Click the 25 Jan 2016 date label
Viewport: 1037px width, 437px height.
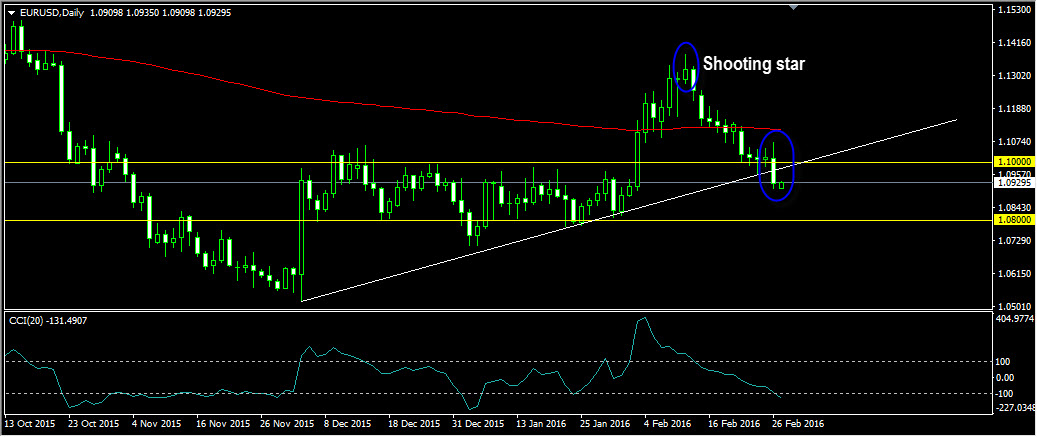click(x=606, y=423)
